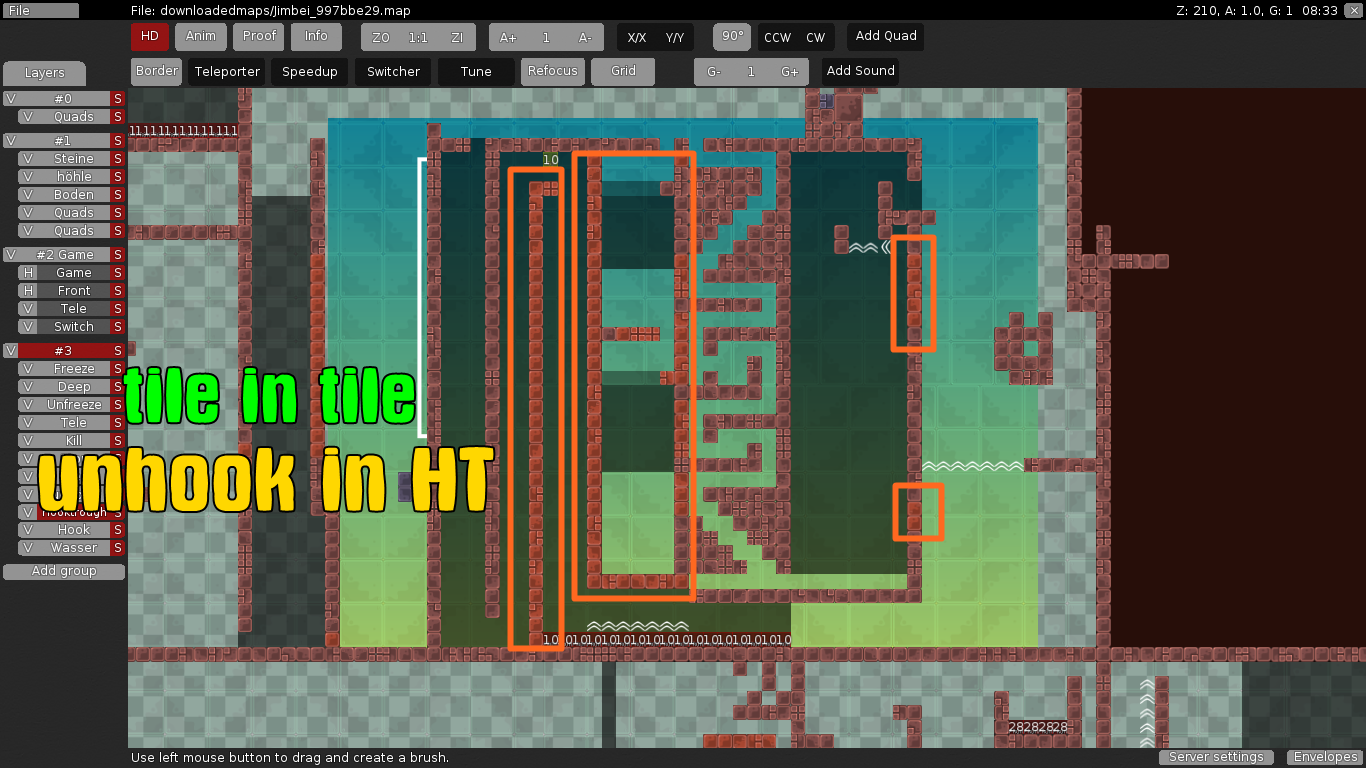Open the Envelopes panel
1366x768 pixels.
[x=1324, y=757]
